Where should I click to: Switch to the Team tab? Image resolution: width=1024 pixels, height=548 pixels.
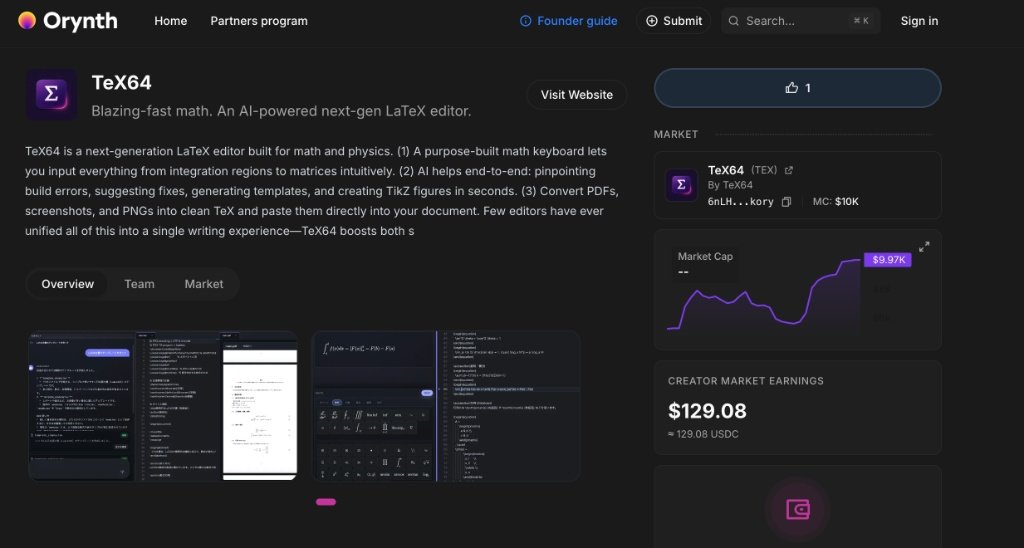point(139,284)
